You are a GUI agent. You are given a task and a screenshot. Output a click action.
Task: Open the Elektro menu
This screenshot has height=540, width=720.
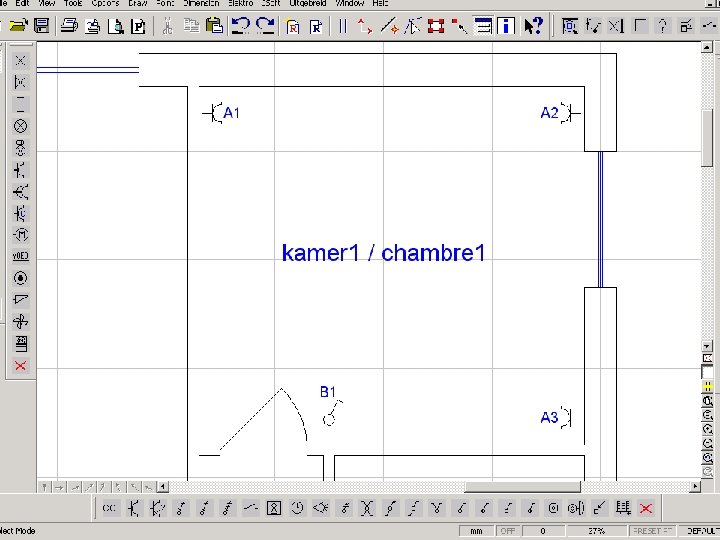(241, 3)
